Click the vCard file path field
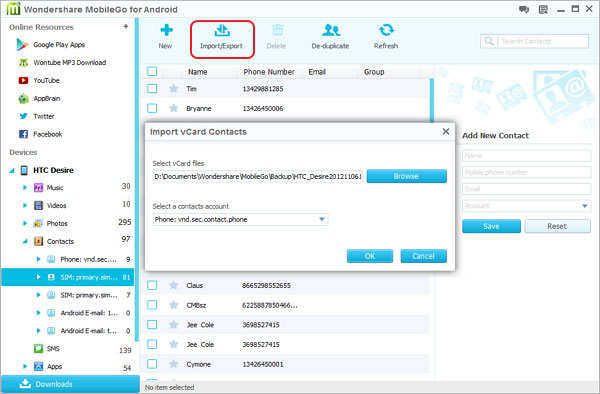The width and height of the screenshot is (600, 394). pyautogui.click(x=258, y=176)
